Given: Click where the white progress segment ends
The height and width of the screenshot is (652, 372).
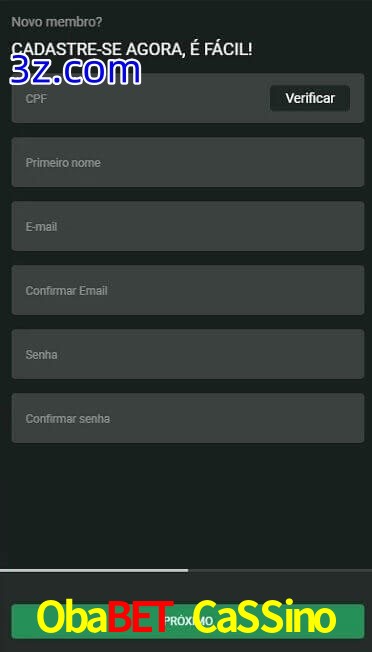Looking at the screenshot, I should coord(187,570).
